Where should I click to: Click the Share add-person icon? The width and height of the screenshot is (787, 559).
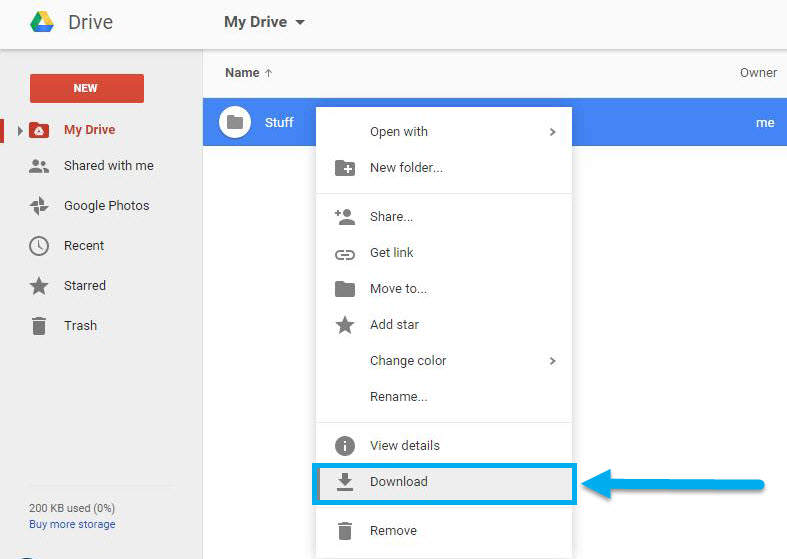[345, 217]
